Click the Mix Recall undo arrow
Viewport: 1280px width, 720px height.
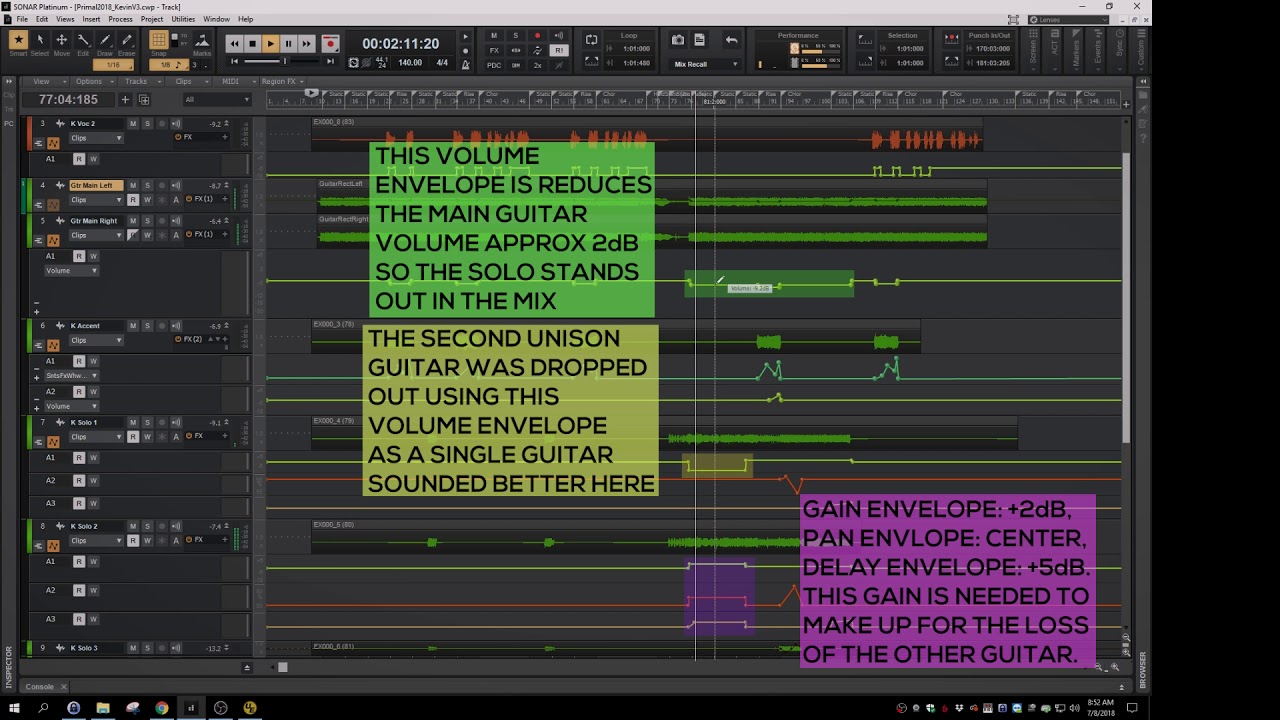pos(731,40)
